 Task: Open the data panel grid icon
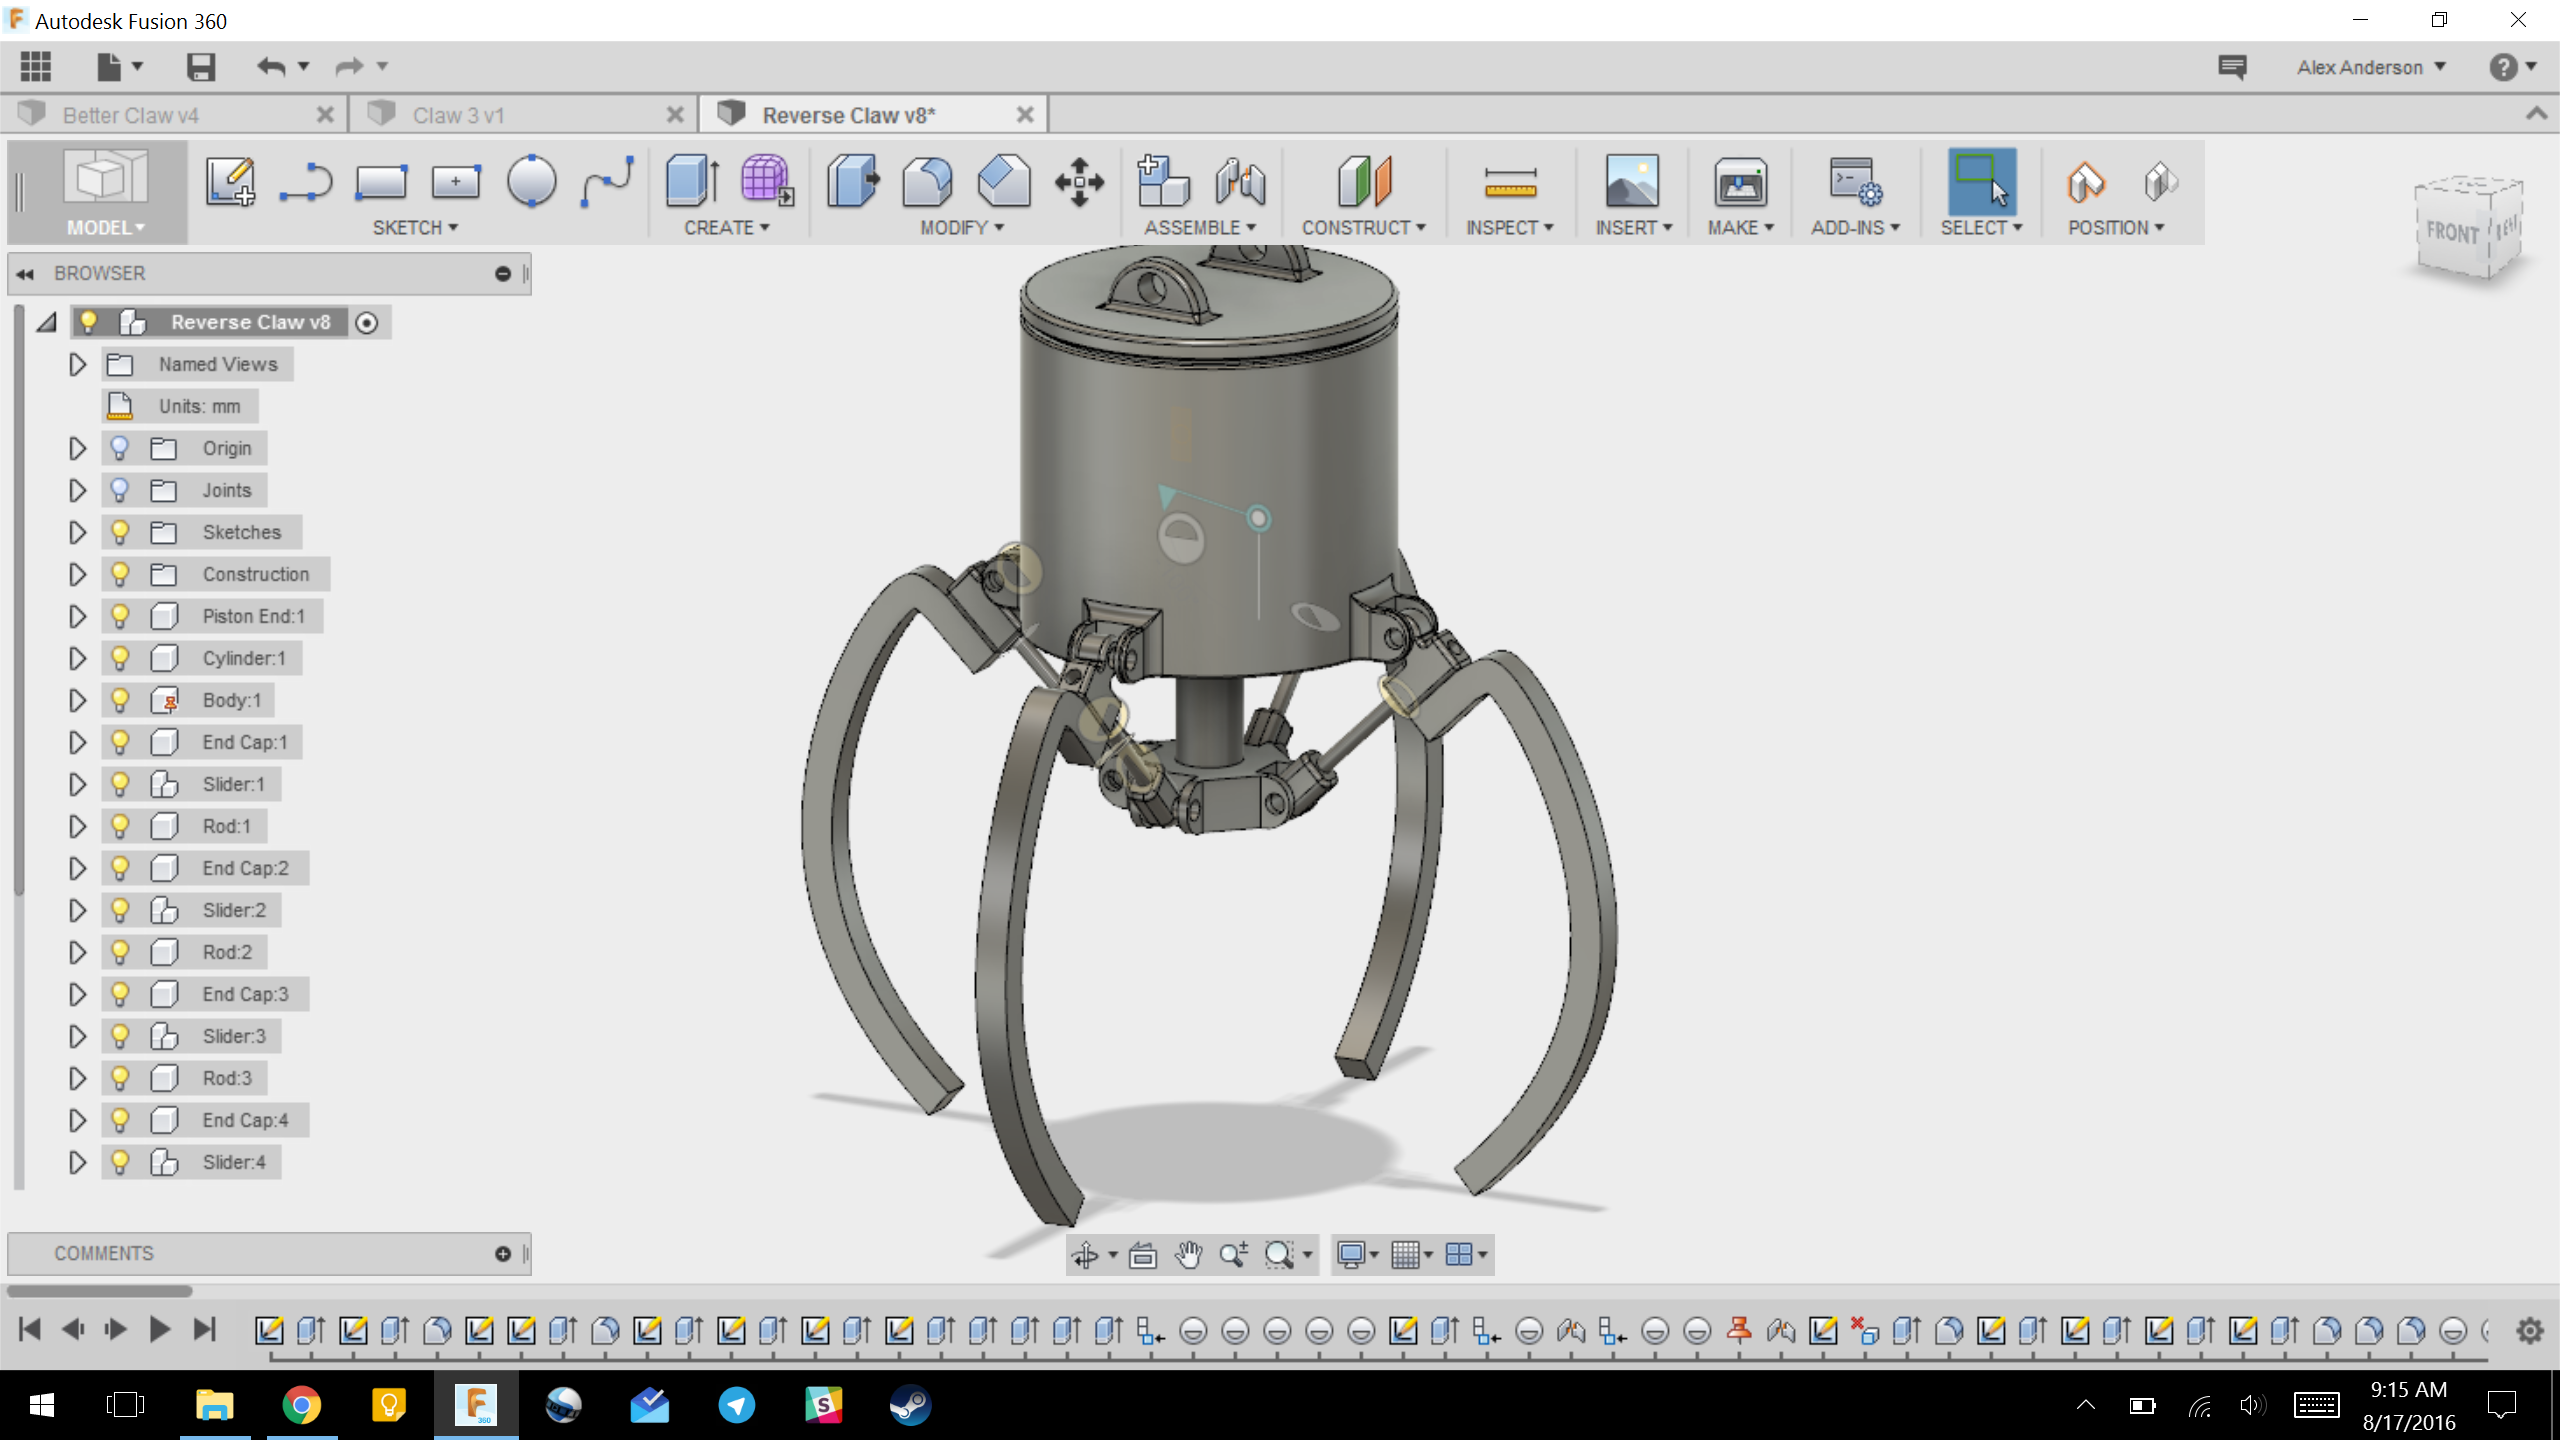point(36,67)
